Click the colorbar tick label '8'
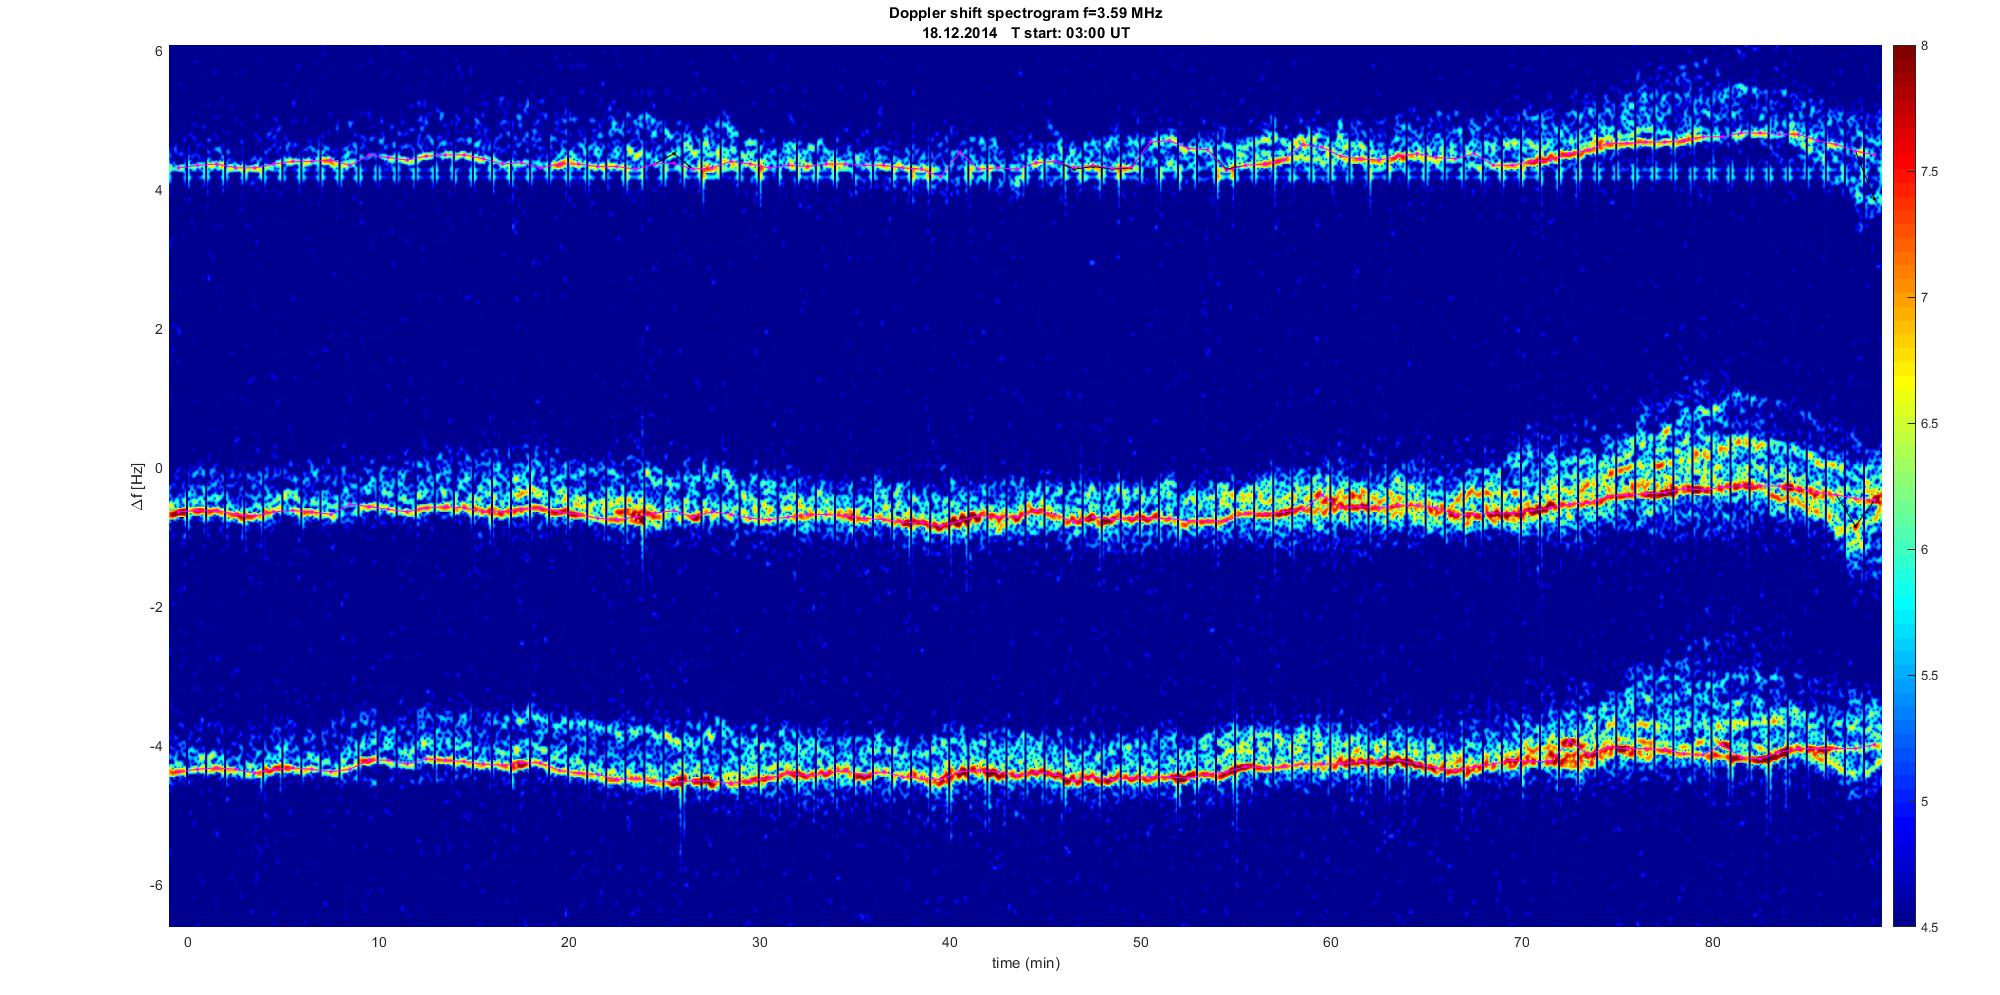Viewport: 2000px width, 995px height. click(1925, 46)
